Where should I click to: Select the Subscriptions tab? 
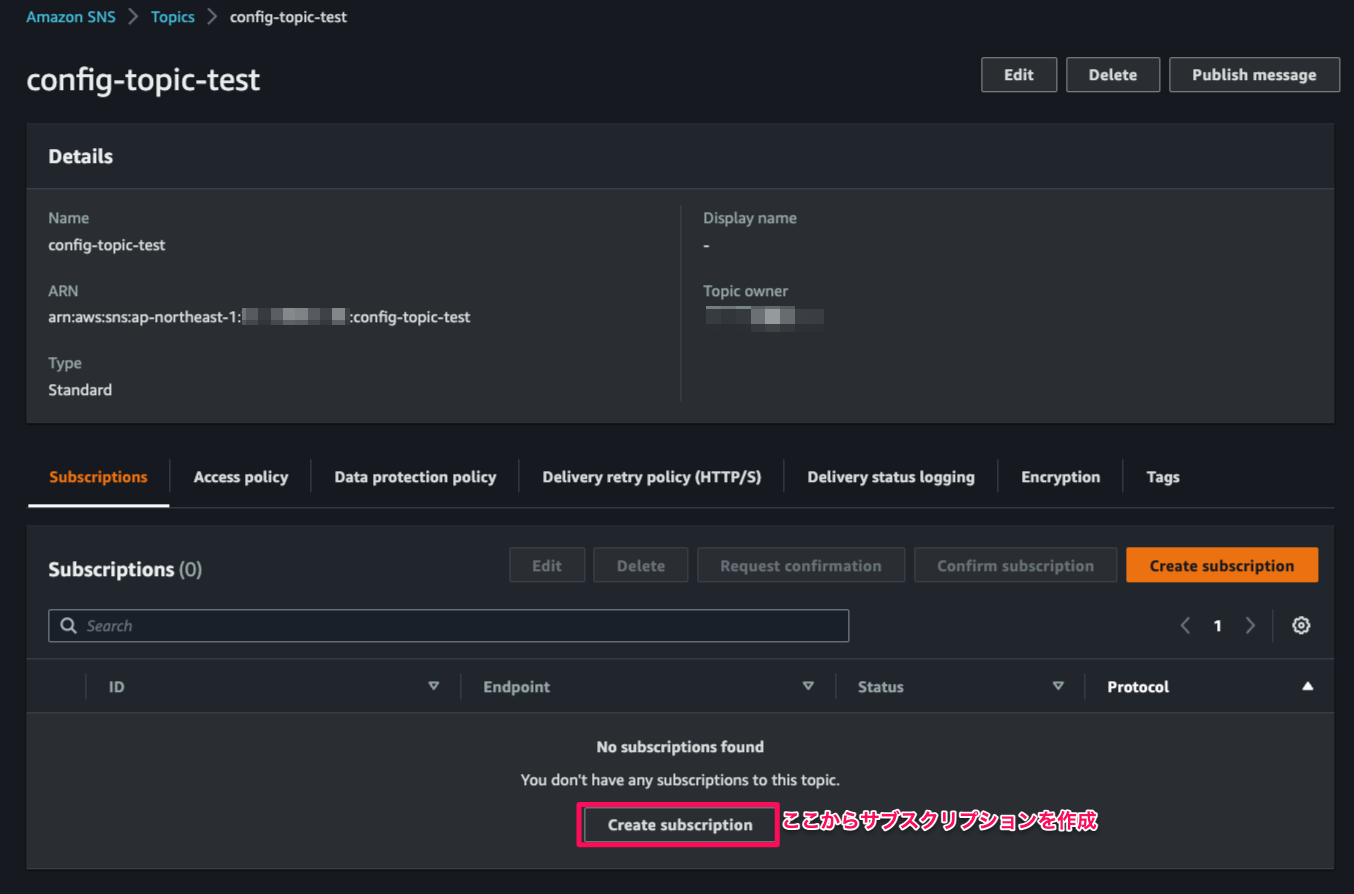pyautogui.click(x=98, y=477)
